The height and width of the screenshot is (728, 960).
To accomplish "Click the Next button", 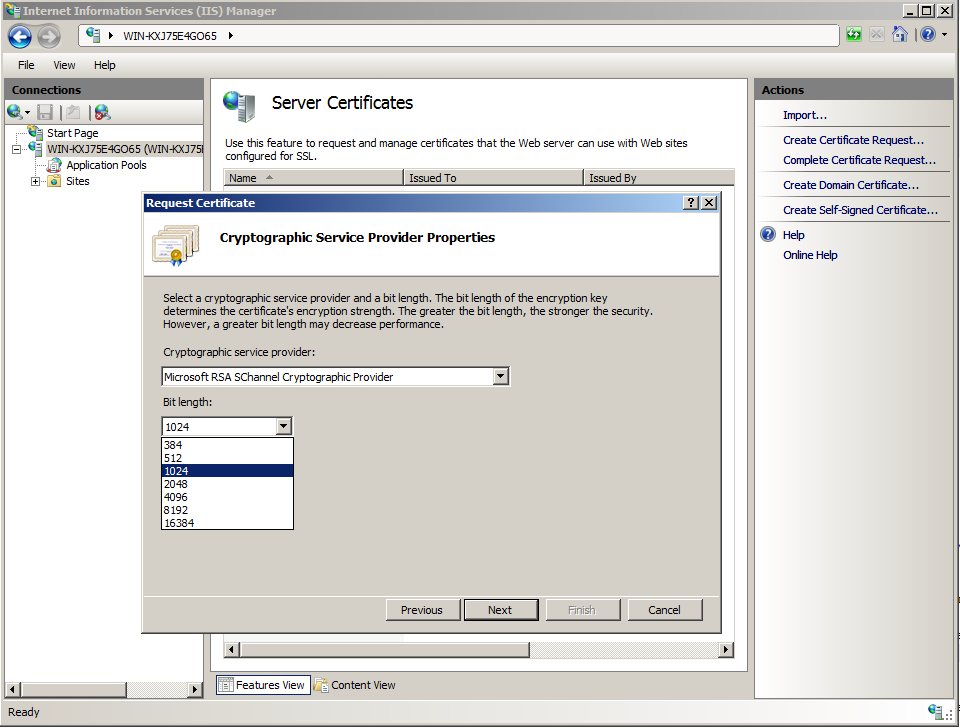I will click(501, 610).
